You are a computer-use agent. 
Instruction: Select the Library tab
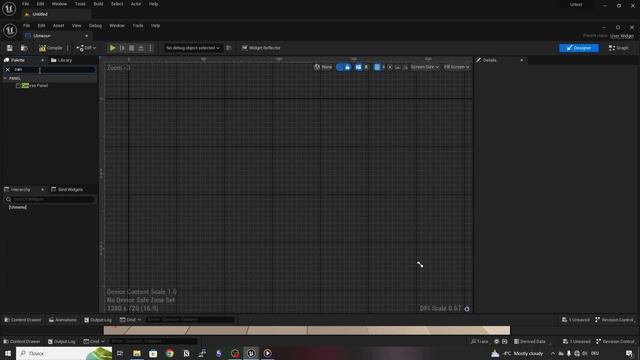62,60
